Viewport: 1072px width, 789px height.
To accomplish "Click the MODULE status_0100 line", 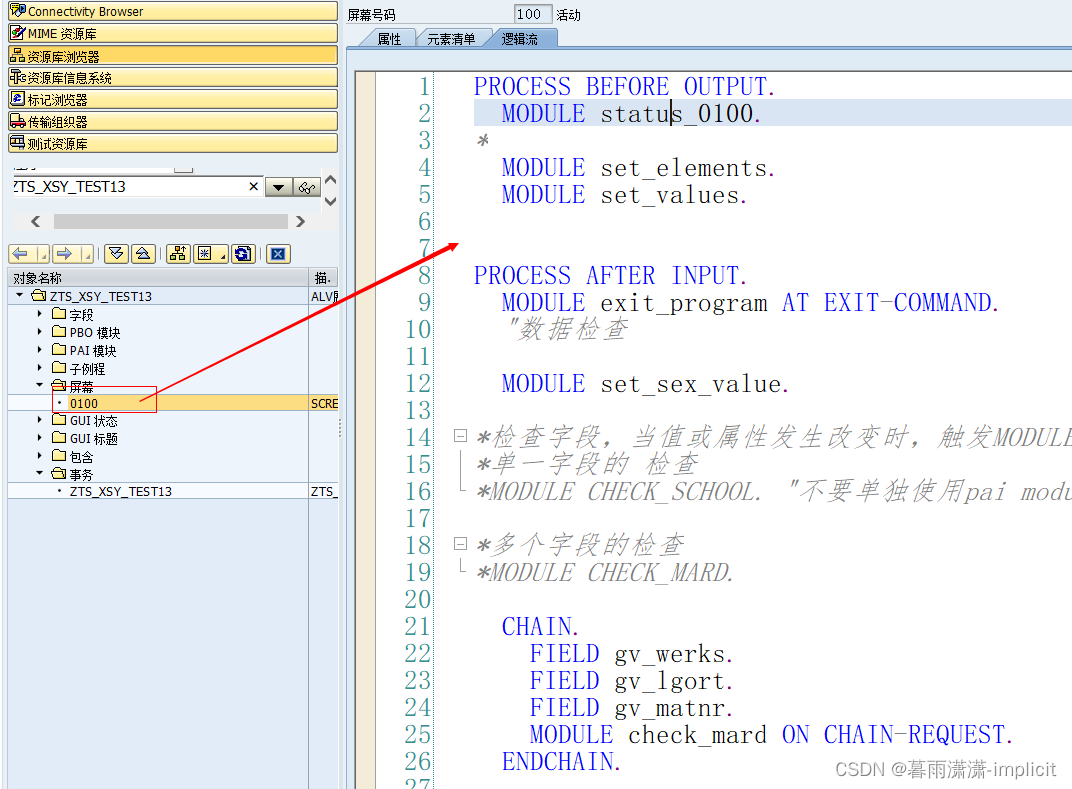I will (630, 113).
